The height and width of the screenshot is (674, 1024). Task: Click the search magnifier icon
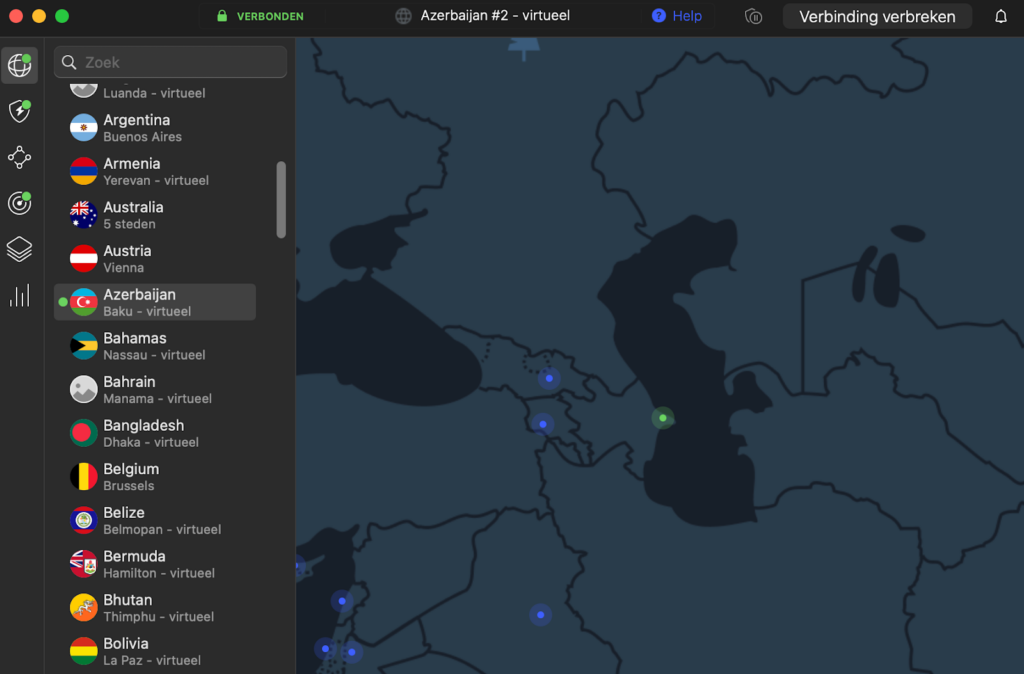click(69, 62)
